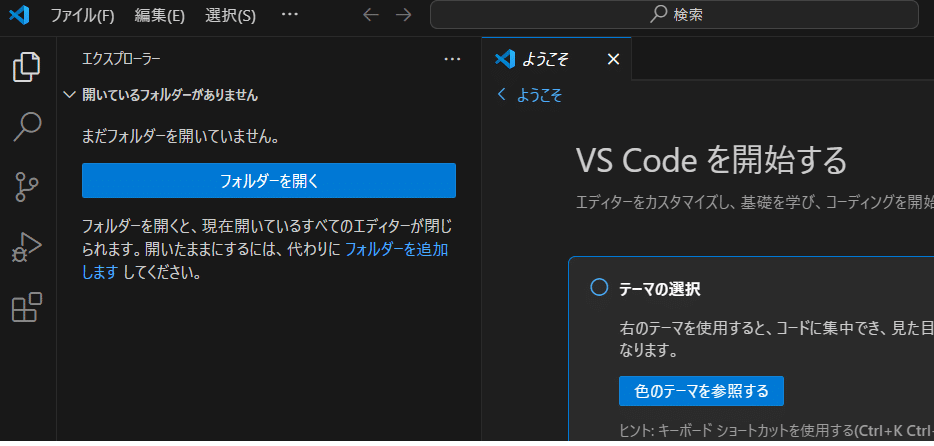The width and height of the screenshot is (934, 446).
Task: Open the Run and Debug view icon
Action: click(27, 247)
